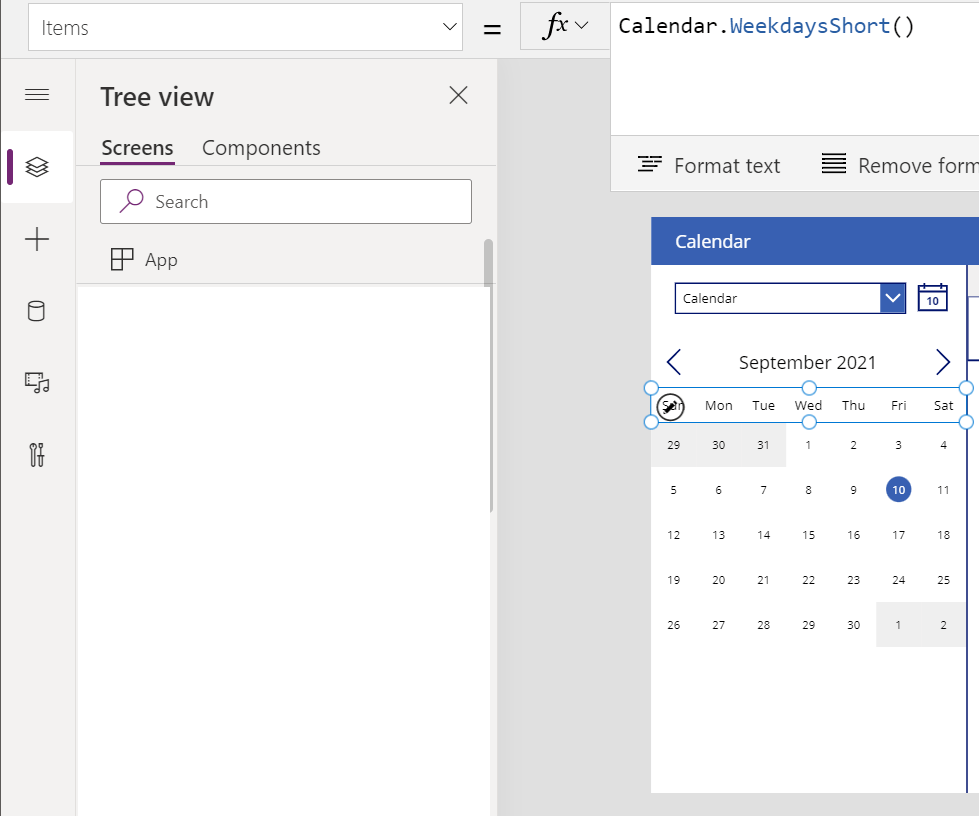This screenshot has height=816, width=979.
Task: Select calendar date 17
Action: coord(898,535)
